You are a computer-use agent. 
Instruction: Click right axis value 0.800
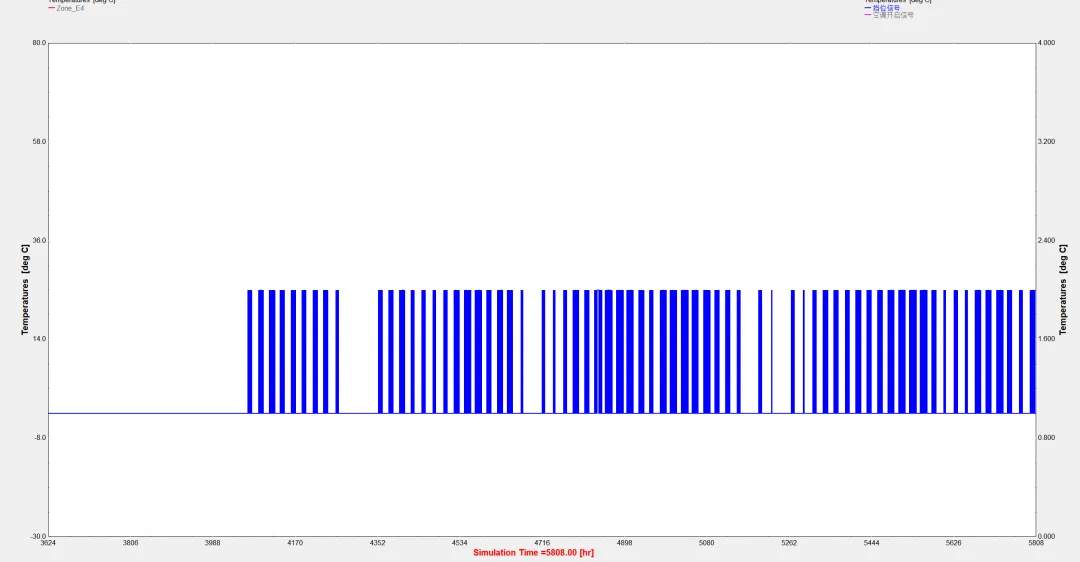click(1046, 437)
